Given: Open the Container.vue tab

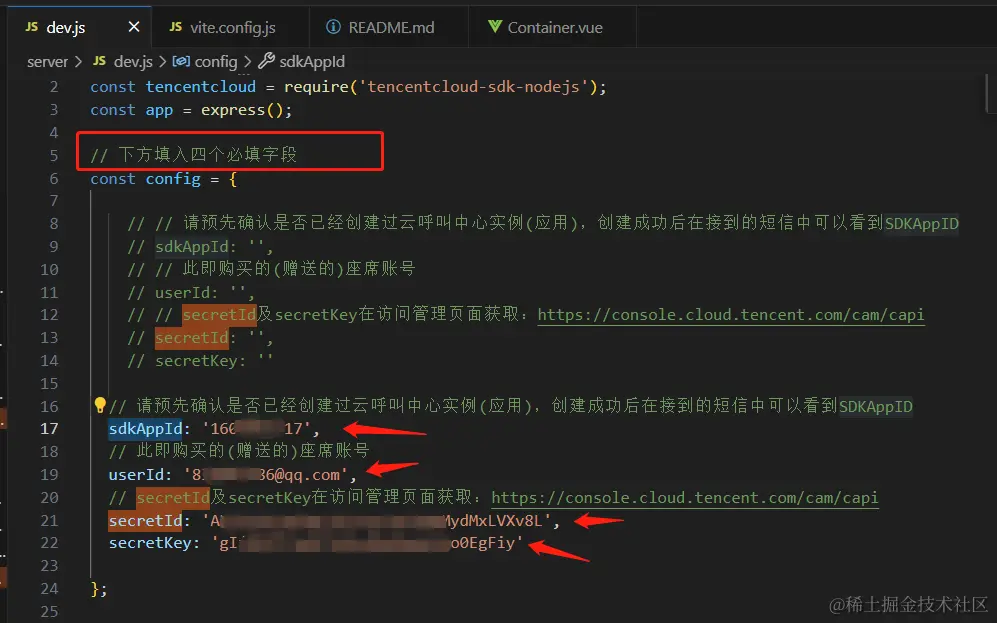Looking at the screenshot, I should pos(552,27).
